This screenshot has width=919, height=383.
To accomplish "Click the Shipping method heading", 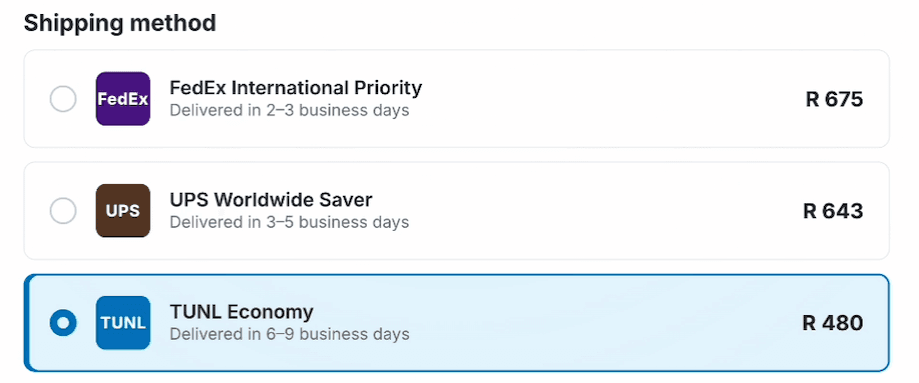I will [120, 23].
